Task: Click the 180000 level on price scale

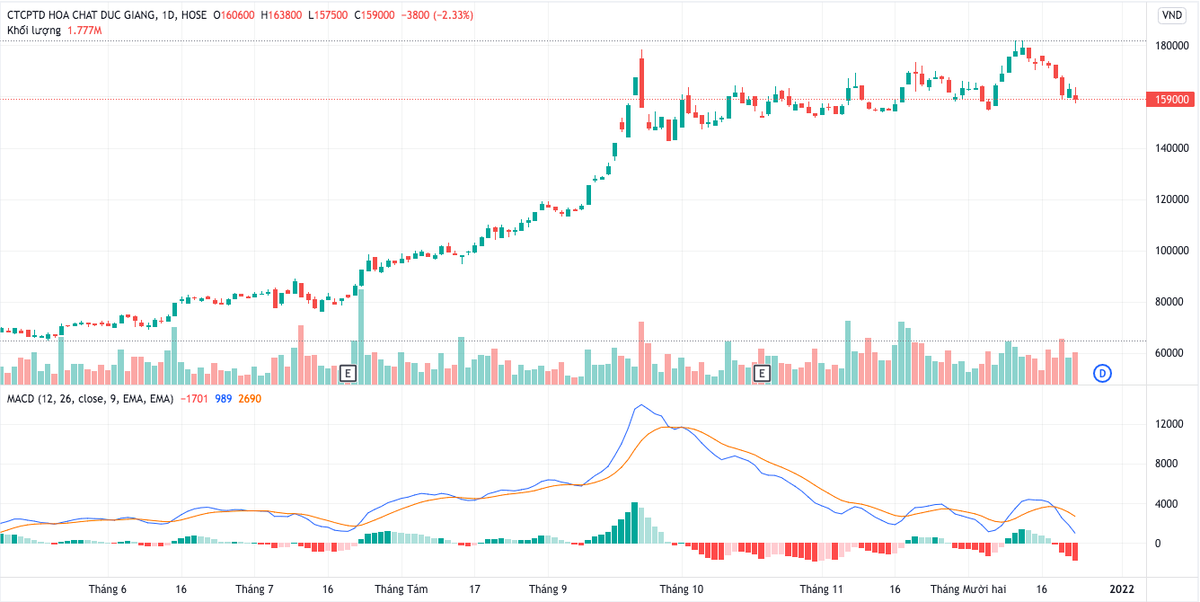Action: pyautogui.click(x=1171, y=46)
